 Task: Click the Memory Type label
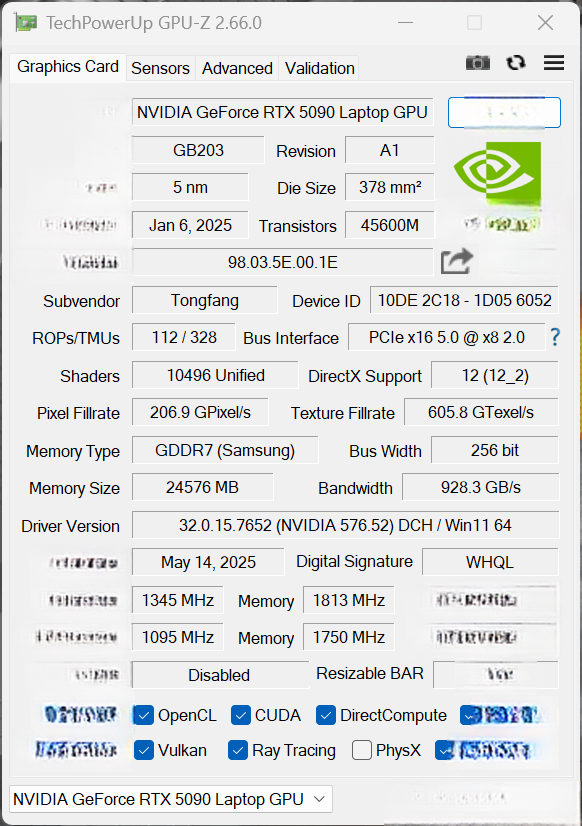pyautogui.click(x=73, y=451)
